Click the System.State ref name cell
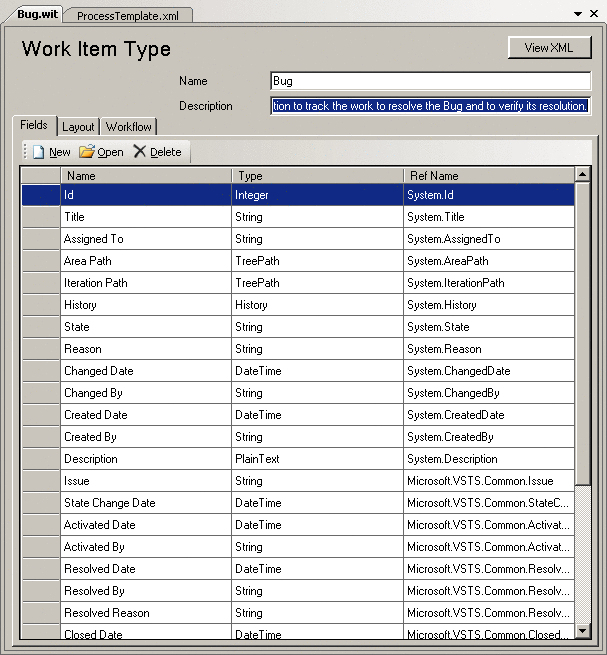The width and height of the screenshot is (607, 655). point(489,327)
